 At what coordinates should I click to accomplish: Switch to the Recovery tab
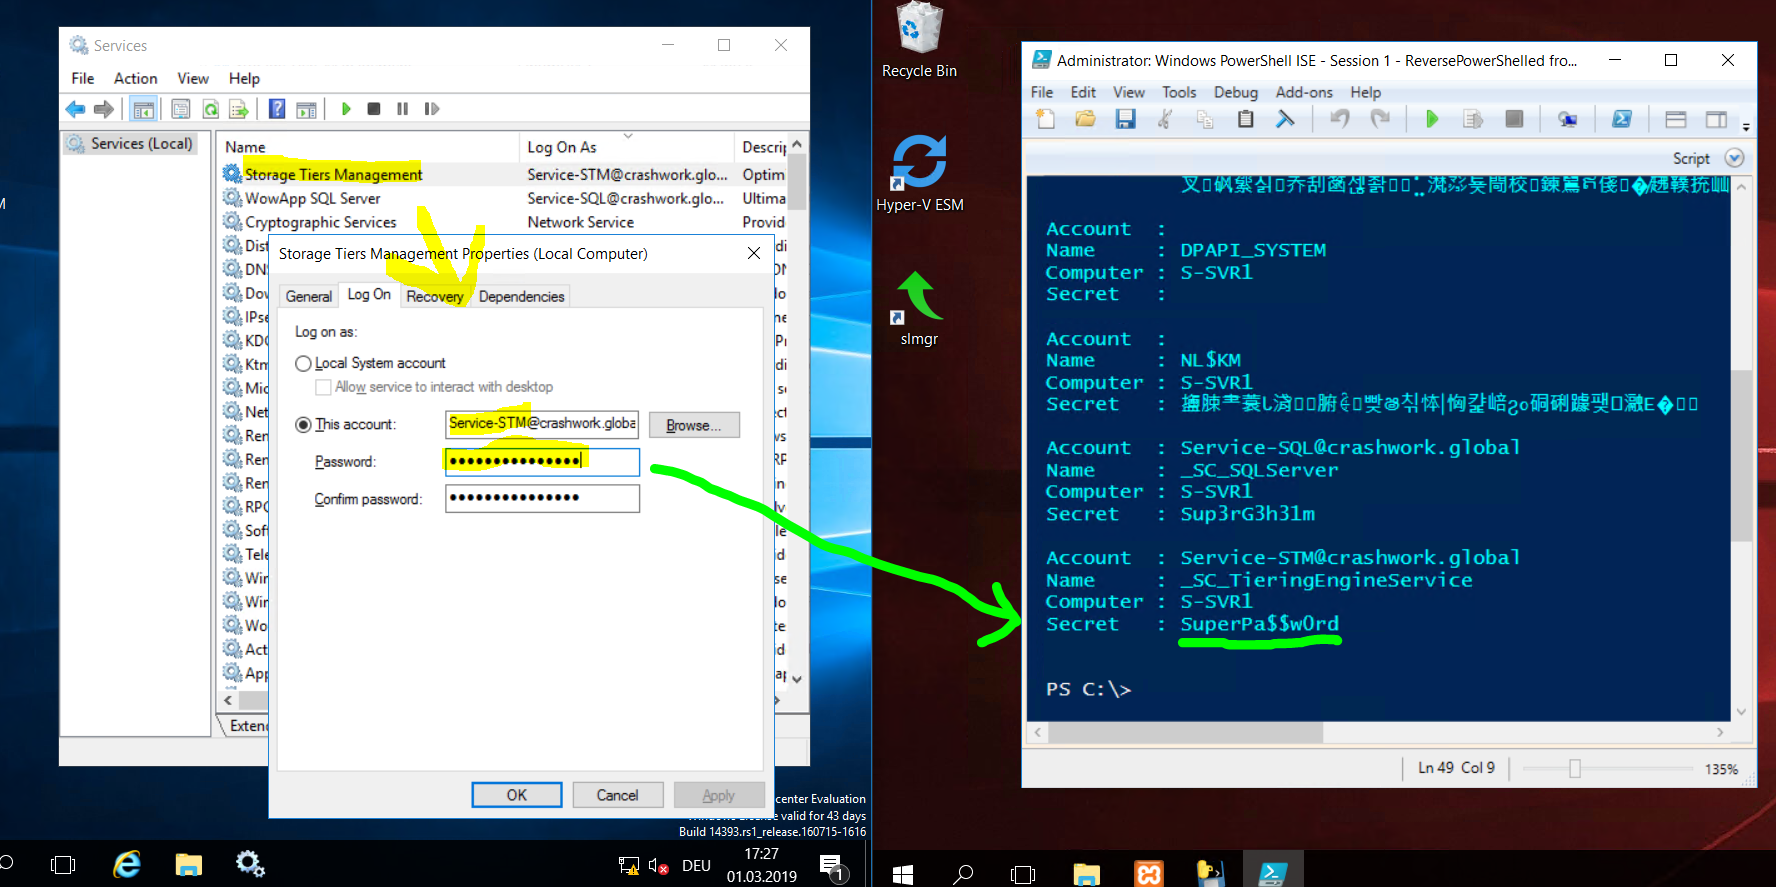coord(434,296)
